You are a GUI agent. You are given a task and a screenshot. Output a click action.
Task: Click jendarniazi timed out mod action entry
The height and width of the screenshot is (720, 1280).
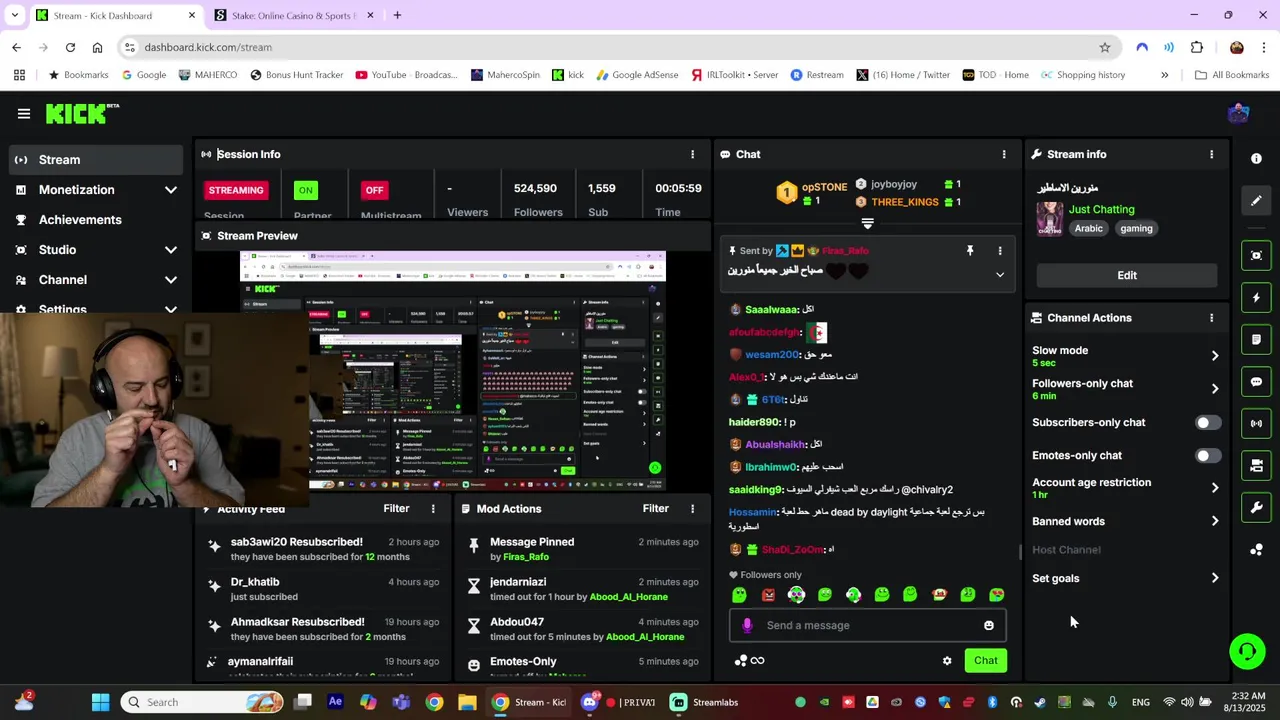tap(582, 589)
